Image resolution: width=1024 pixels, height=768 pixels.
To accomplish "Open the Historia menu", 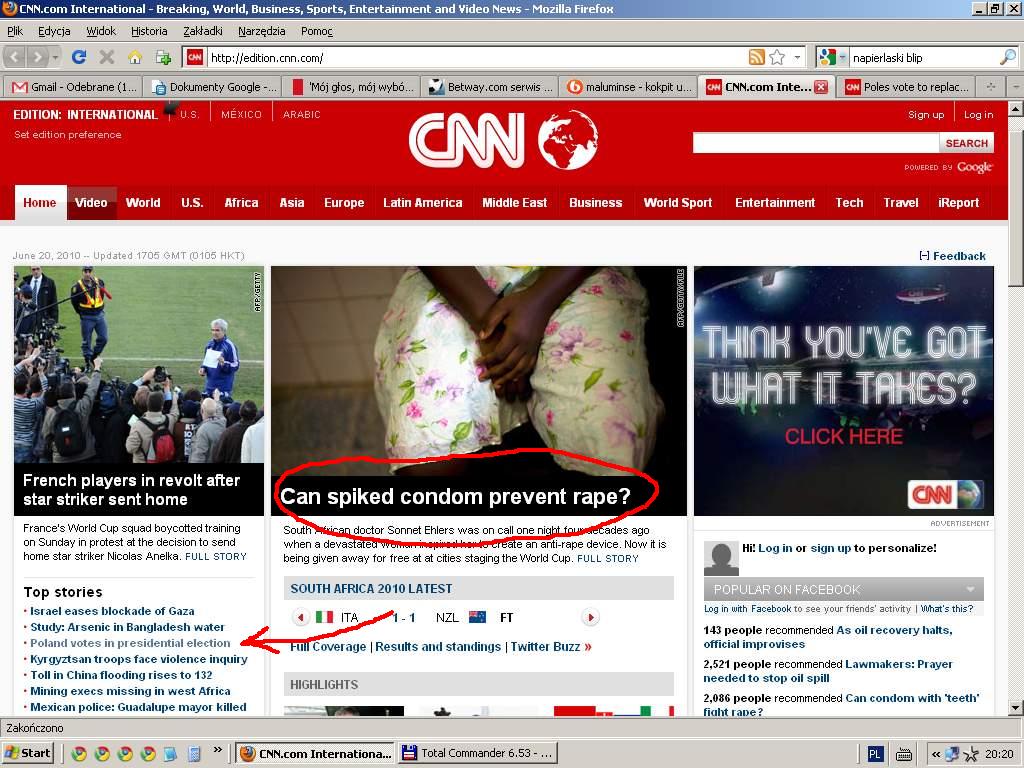I will pyautogui.click(x=149, y=31).
